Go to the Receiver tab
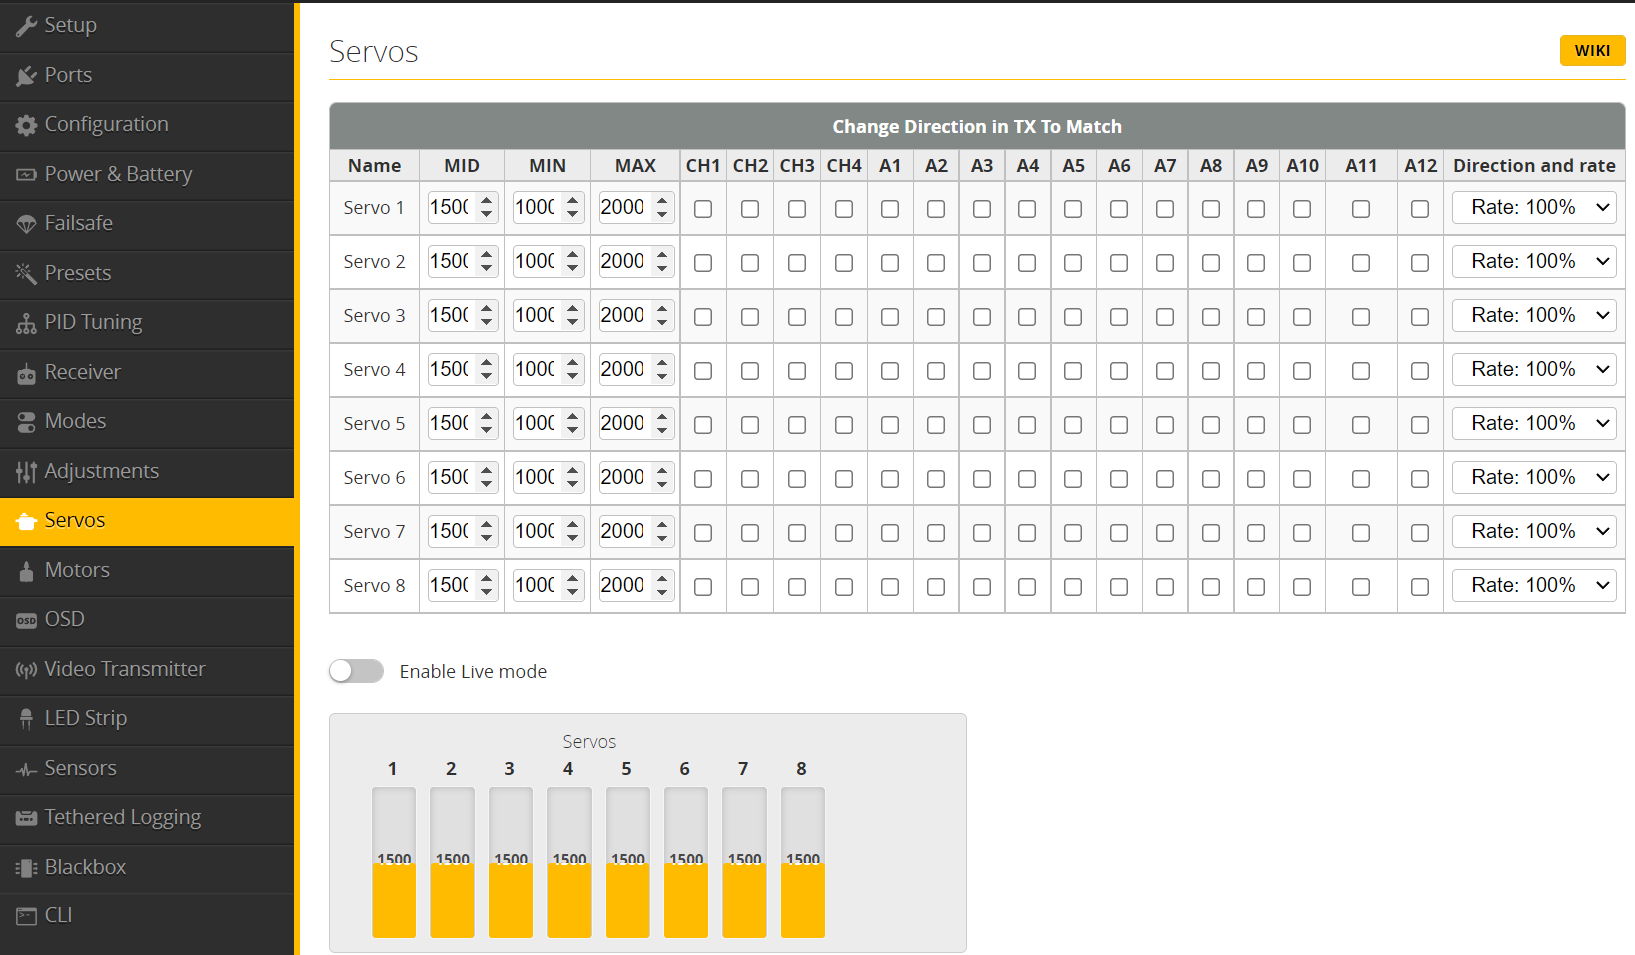This screenshot has width=1635, height=955. [x=82, y=372]
